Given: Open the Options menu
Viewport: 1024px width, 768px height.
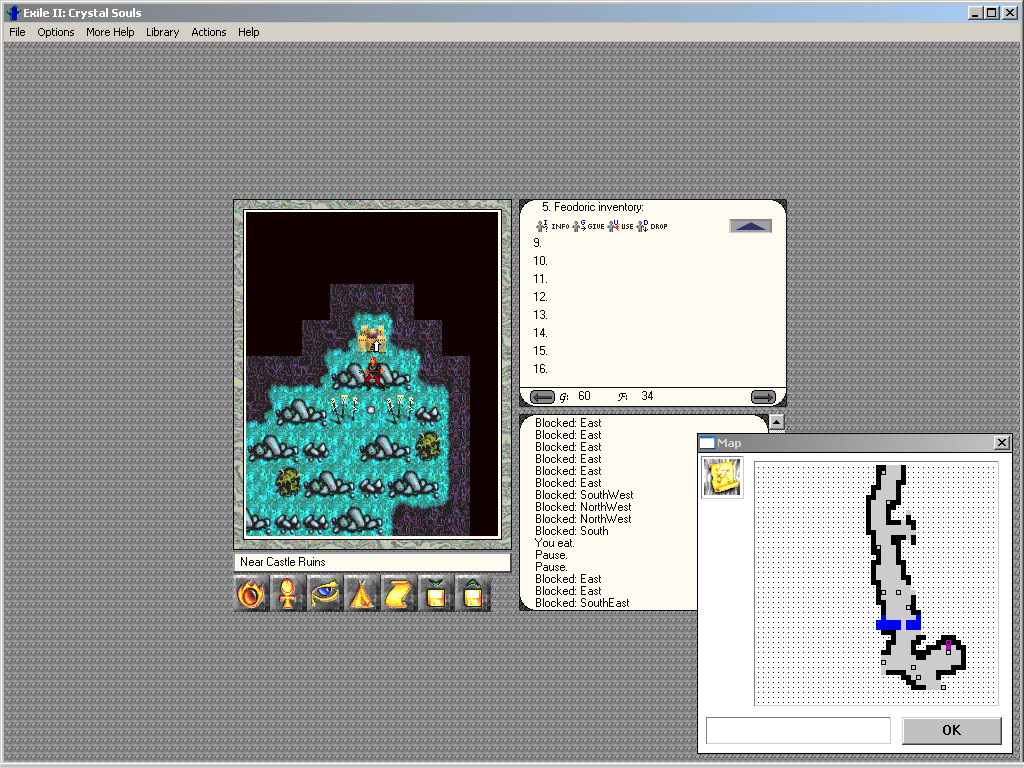Looking at the screenshot, I should pyautogui.click(x=56, y=32).
